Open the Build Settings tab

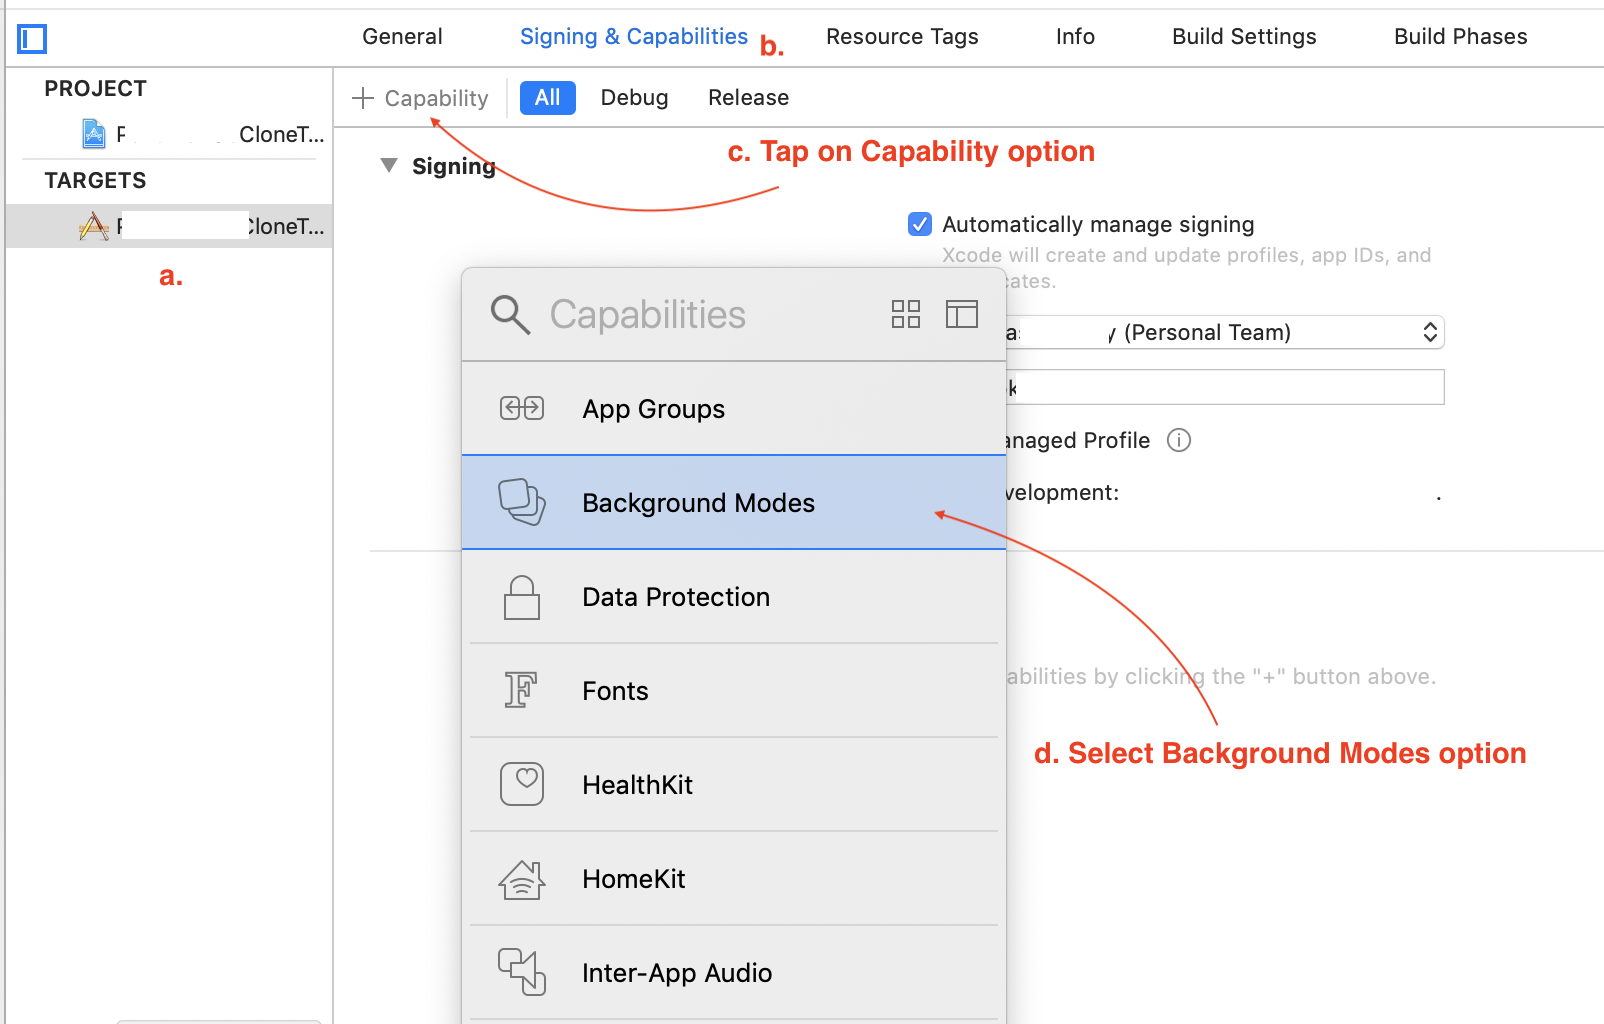pos(1244,37)
